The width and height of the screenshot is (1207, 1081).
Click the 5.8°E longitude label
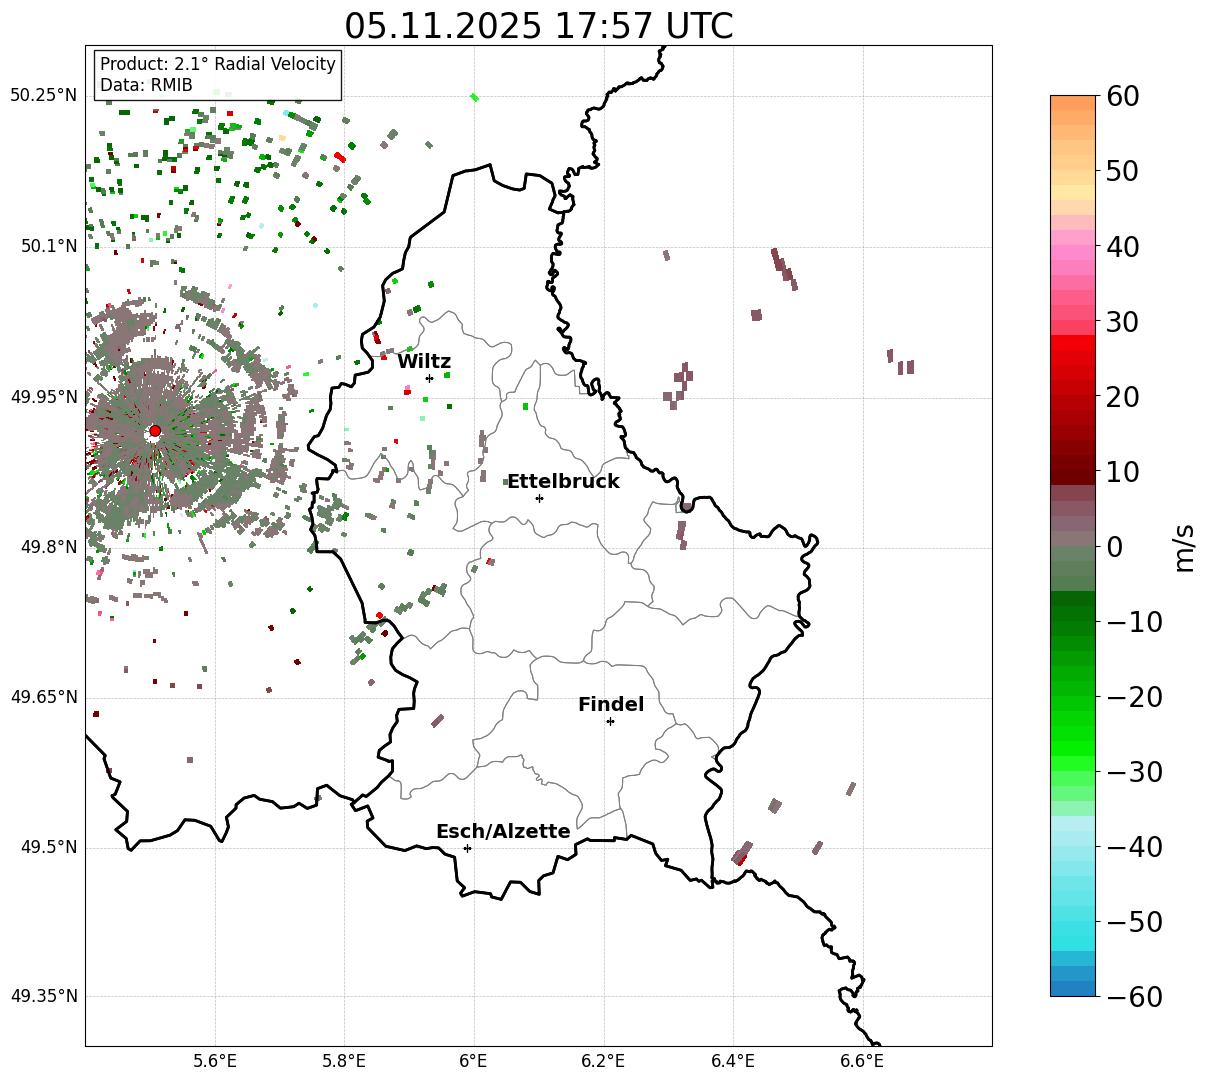(x=345, y=1062)
